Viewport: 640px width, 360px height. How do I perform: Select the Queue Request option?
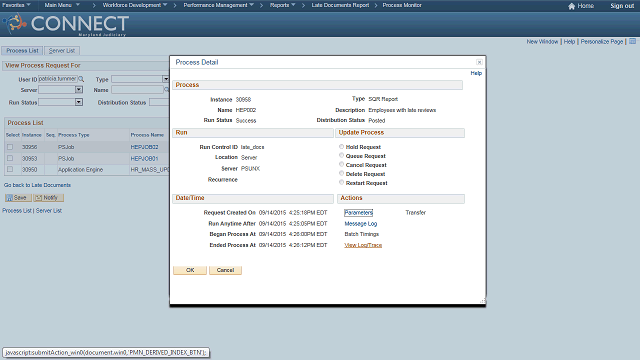341,156
